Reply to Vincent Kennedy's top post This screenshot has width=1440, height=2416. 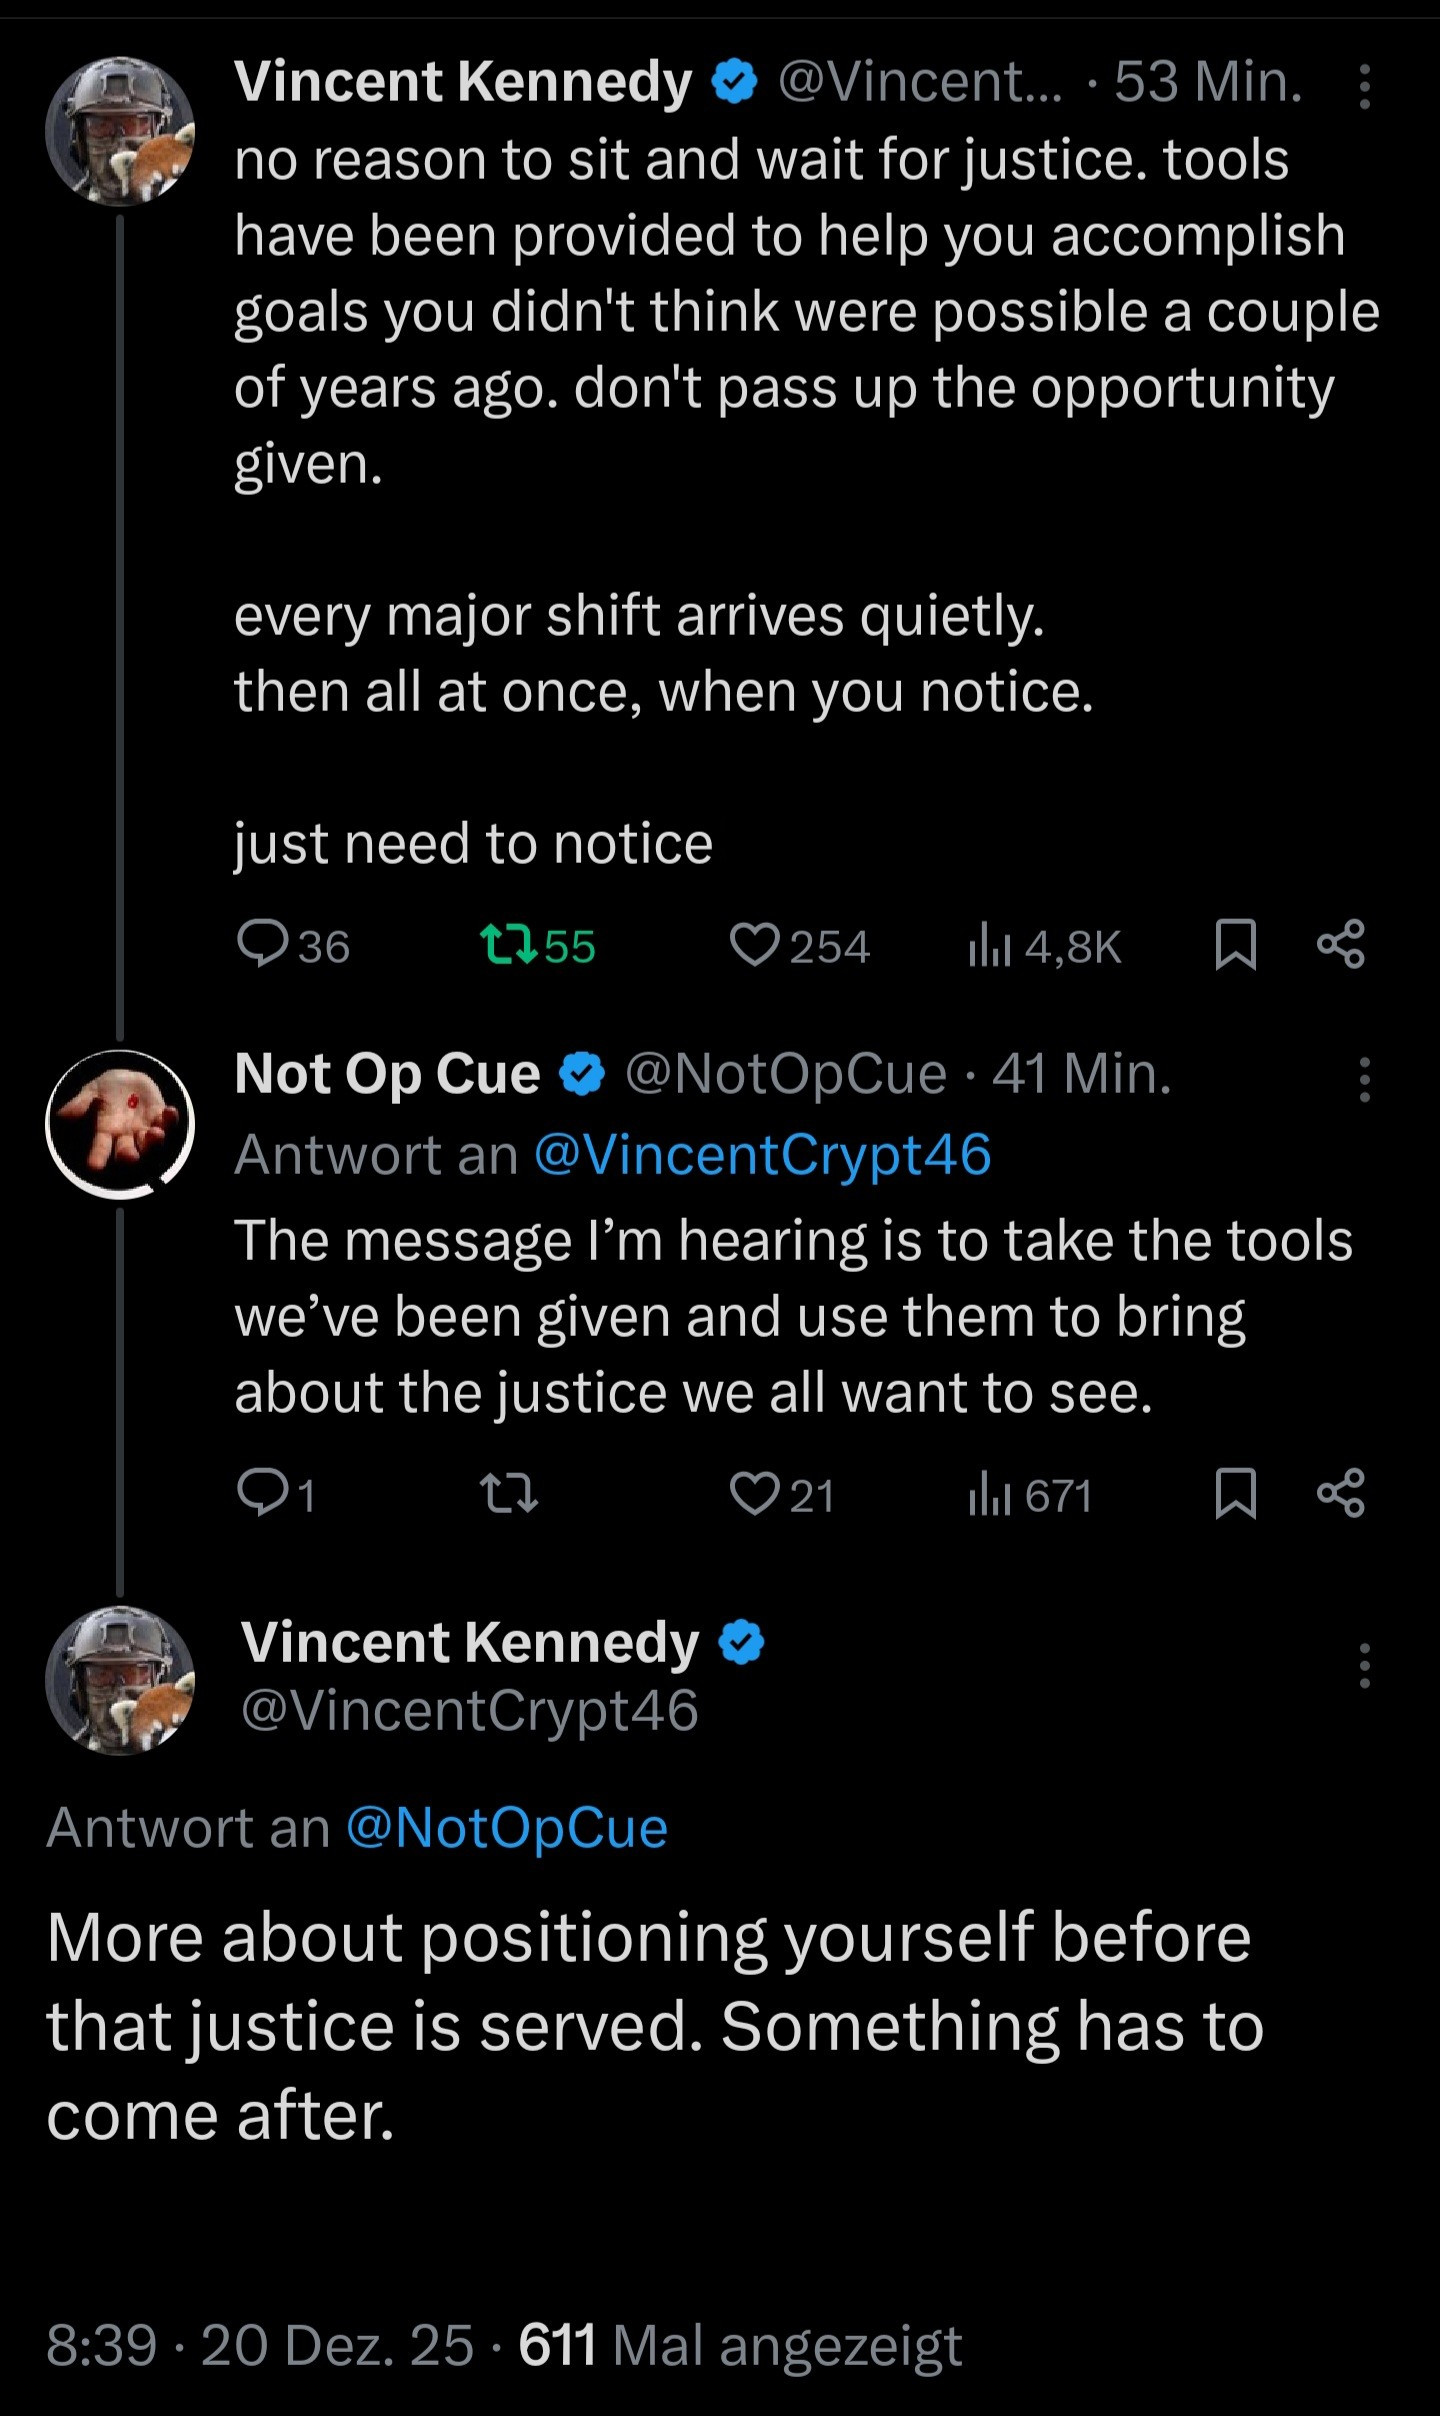[x=263, y=944]
